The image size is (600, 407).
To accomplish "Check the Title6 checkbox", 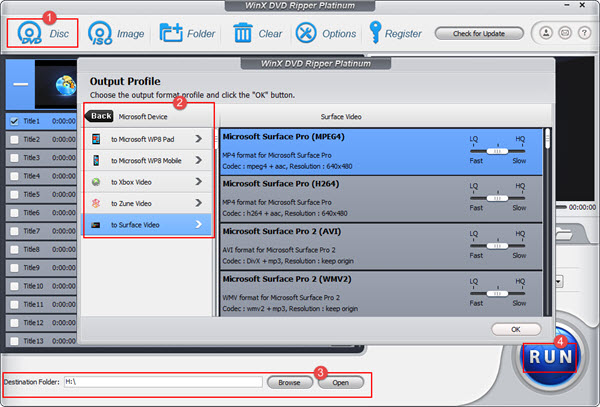I will click(x=14, y=213).
